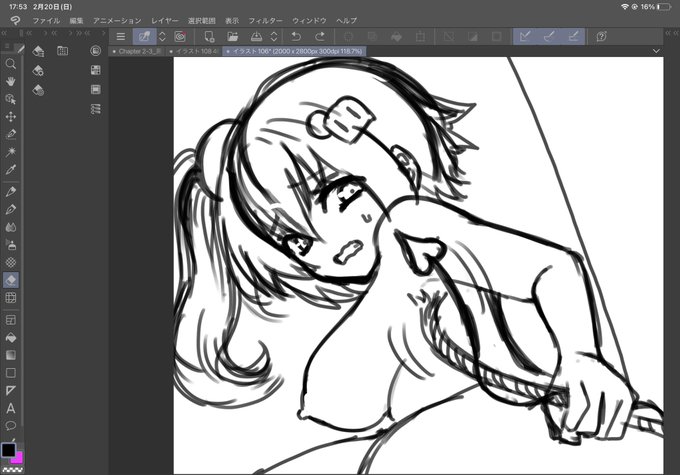
Task: Expand the right palette dock arrows
Action: pyautogui.click(x=670, y=33)
